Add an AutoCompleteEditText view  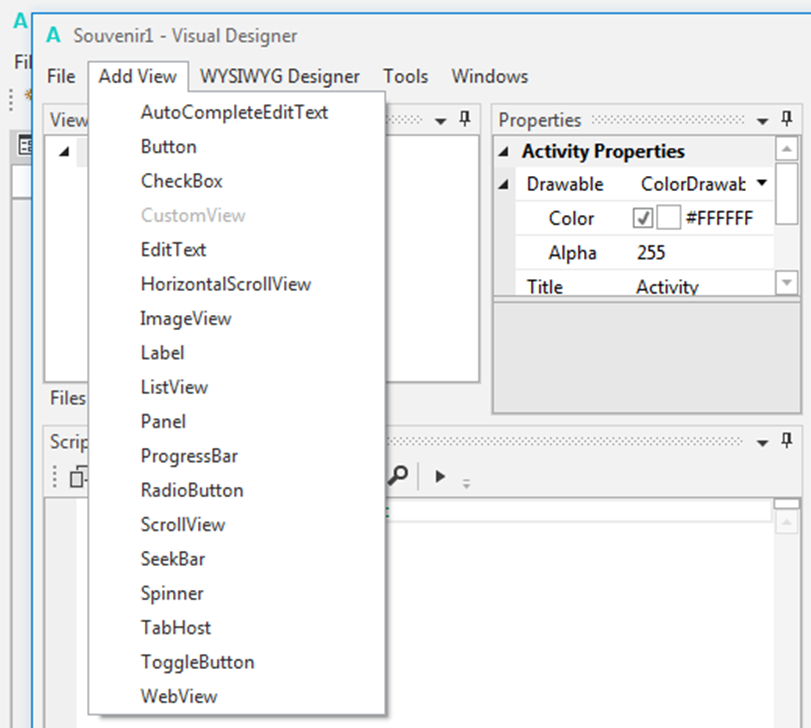237,112
